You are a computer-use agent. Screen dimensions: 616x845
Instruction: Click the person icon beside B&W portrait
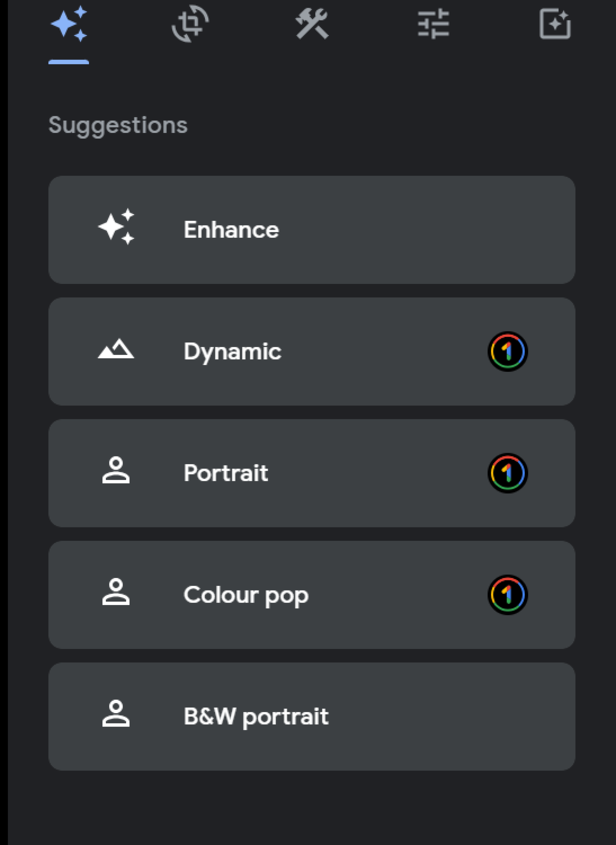click(x=117, y=716)
